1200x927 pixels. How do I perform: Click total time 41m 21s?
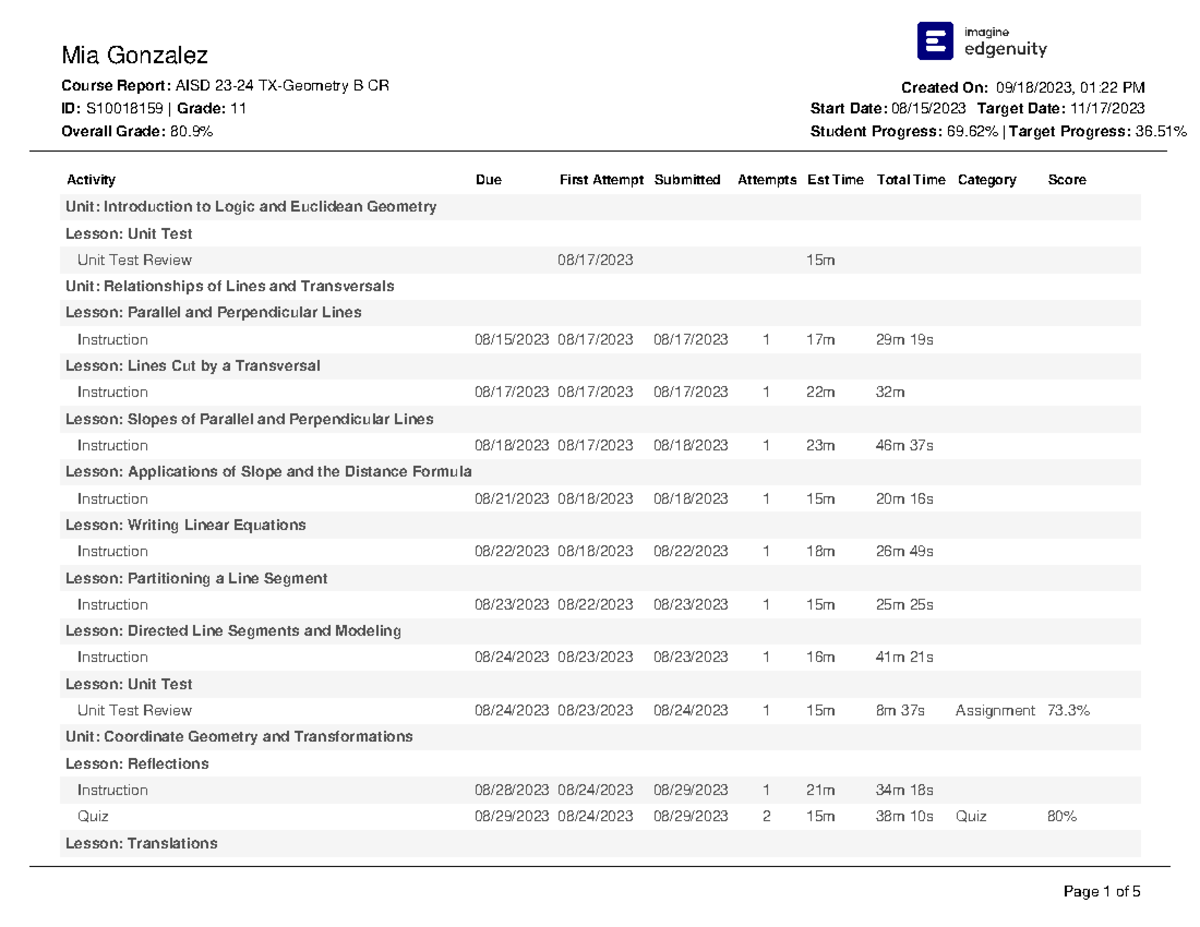905,657
